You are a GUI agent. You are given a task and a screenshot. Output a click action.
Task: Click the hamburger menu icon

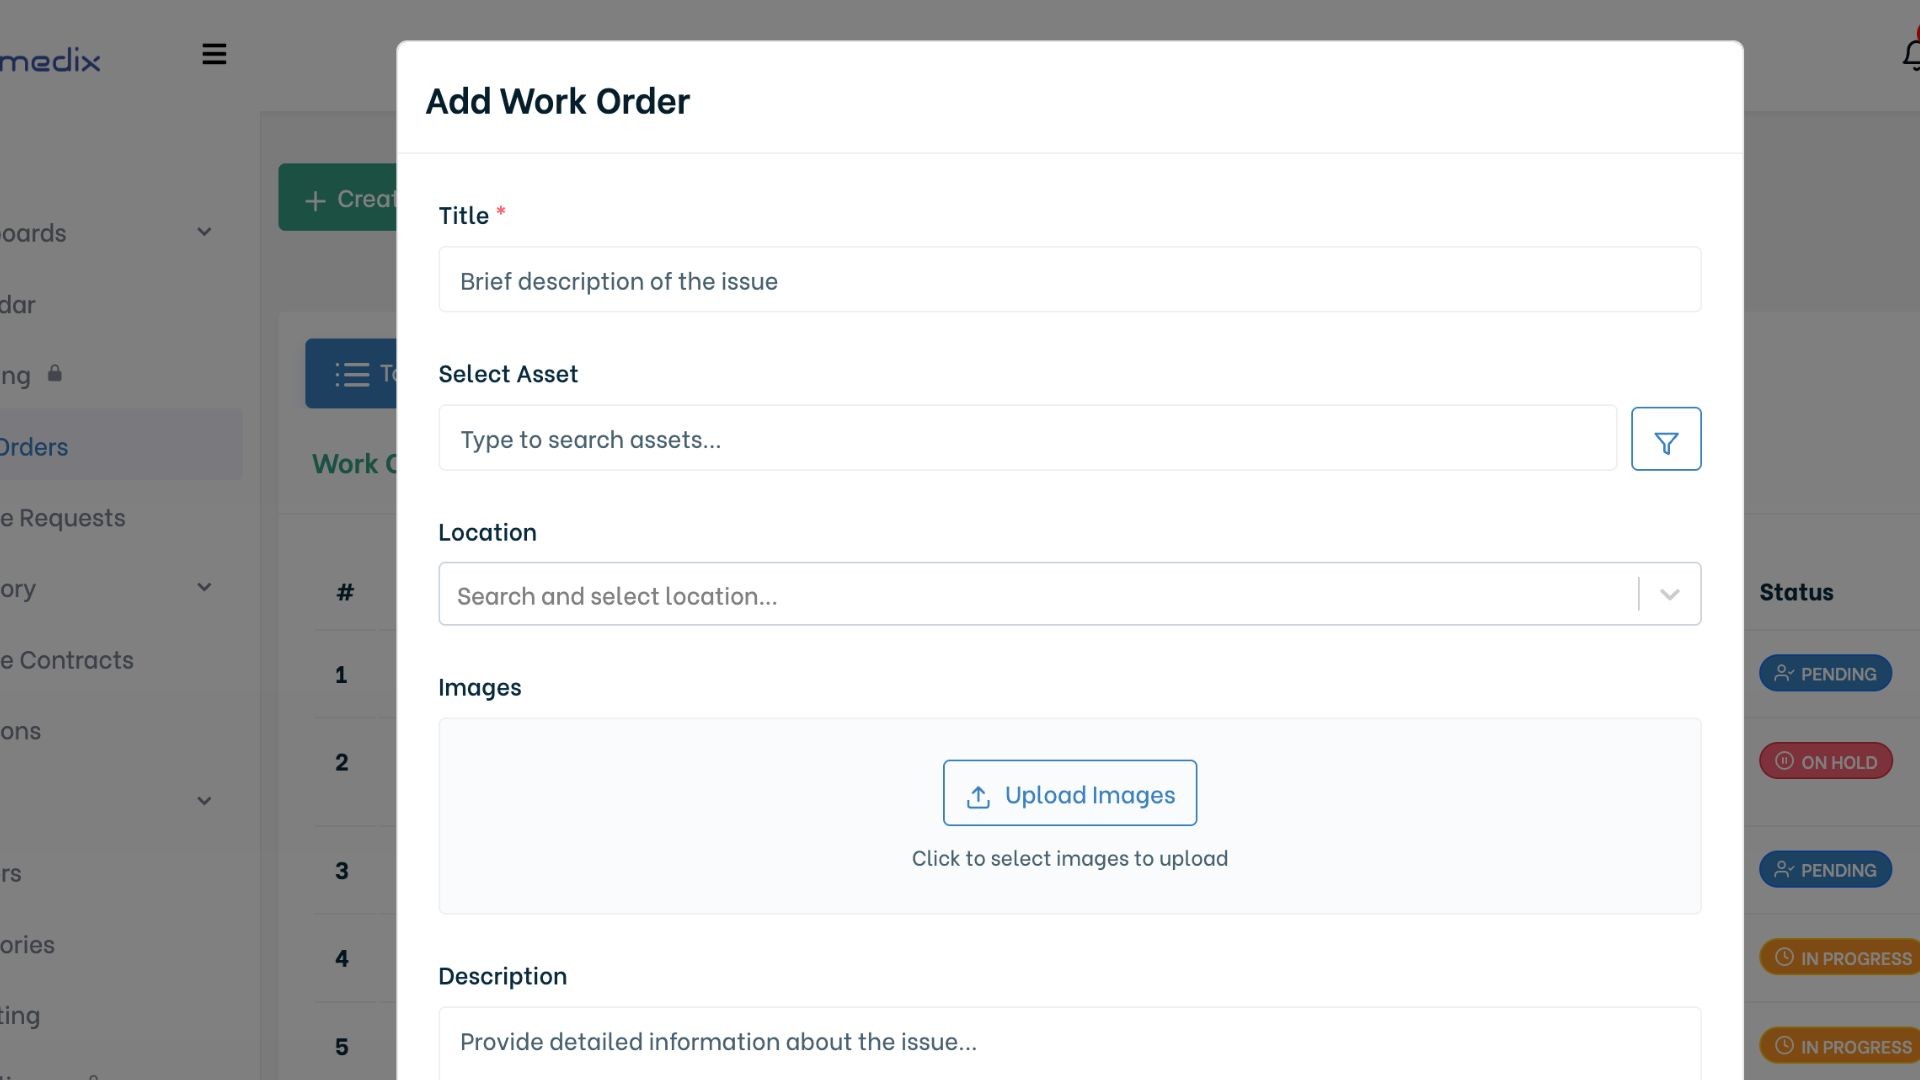coord(214,54)
